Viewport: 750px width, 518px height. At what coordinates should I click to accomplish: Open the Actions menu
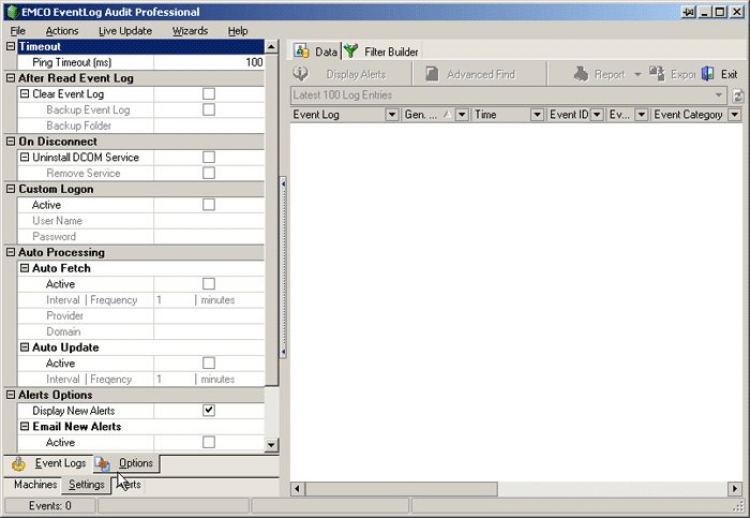(x=62, y=31)
